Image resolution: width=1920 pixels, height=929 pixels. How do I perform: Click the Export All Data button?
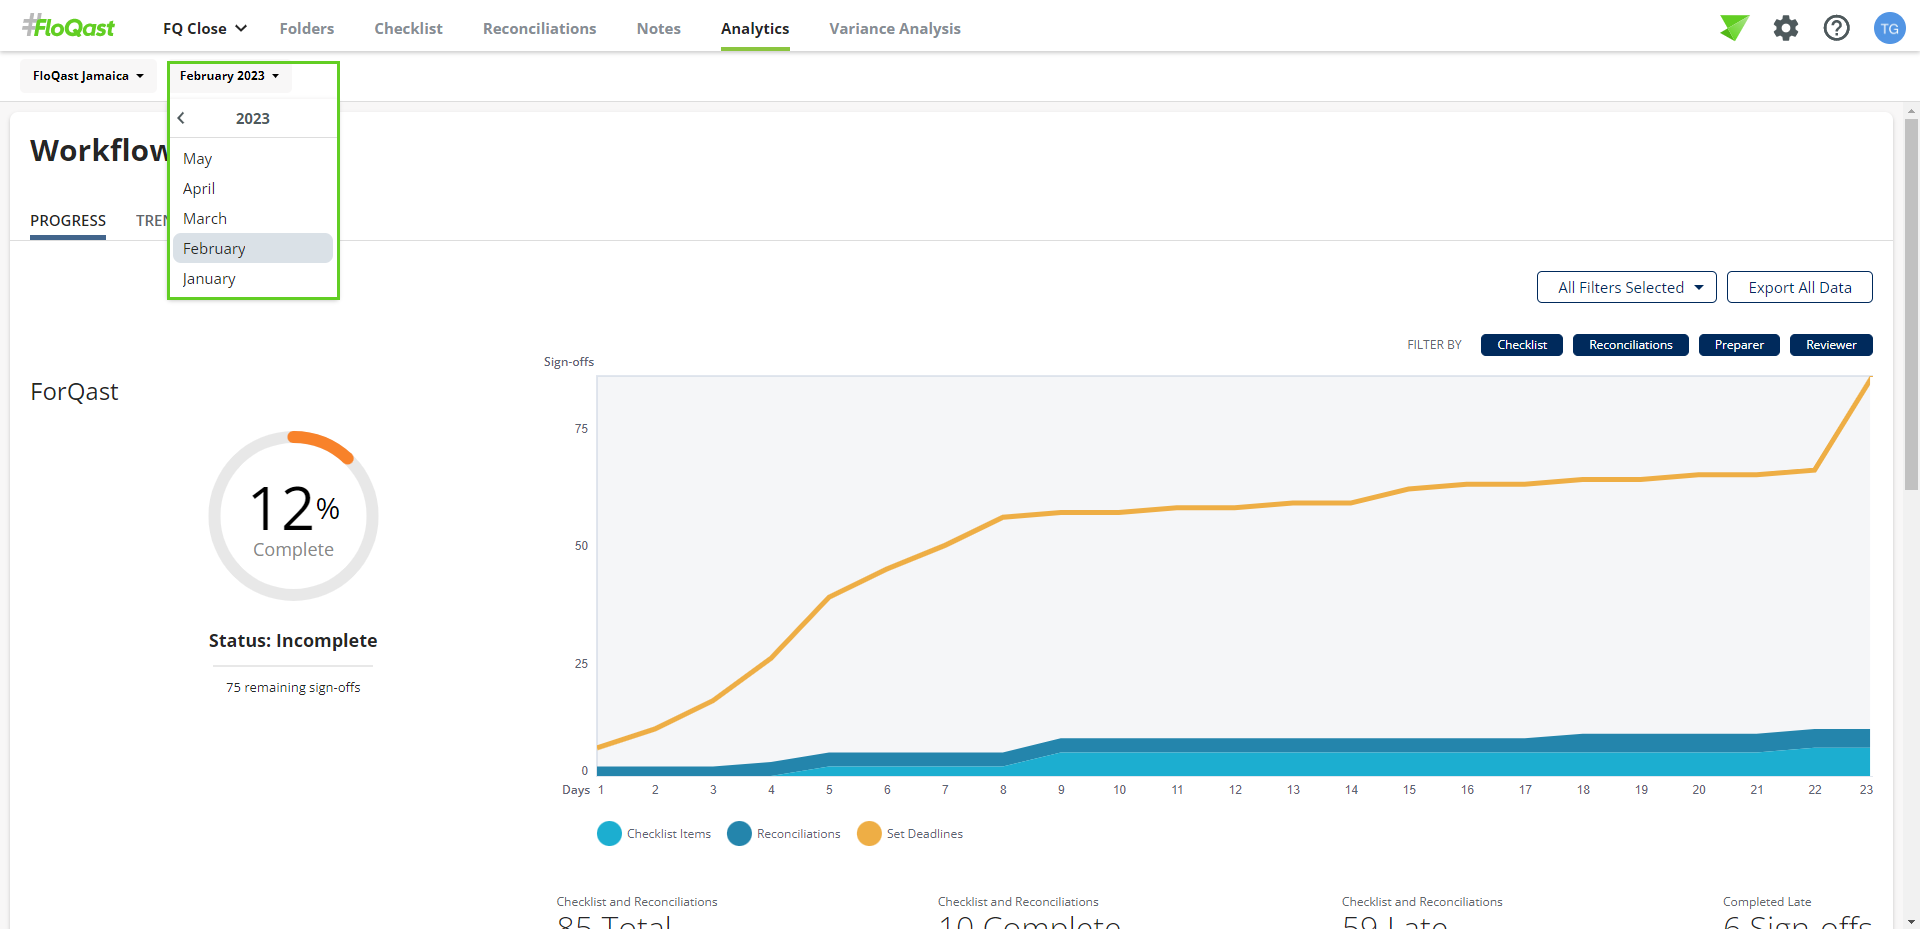[x=1800, y=287]
